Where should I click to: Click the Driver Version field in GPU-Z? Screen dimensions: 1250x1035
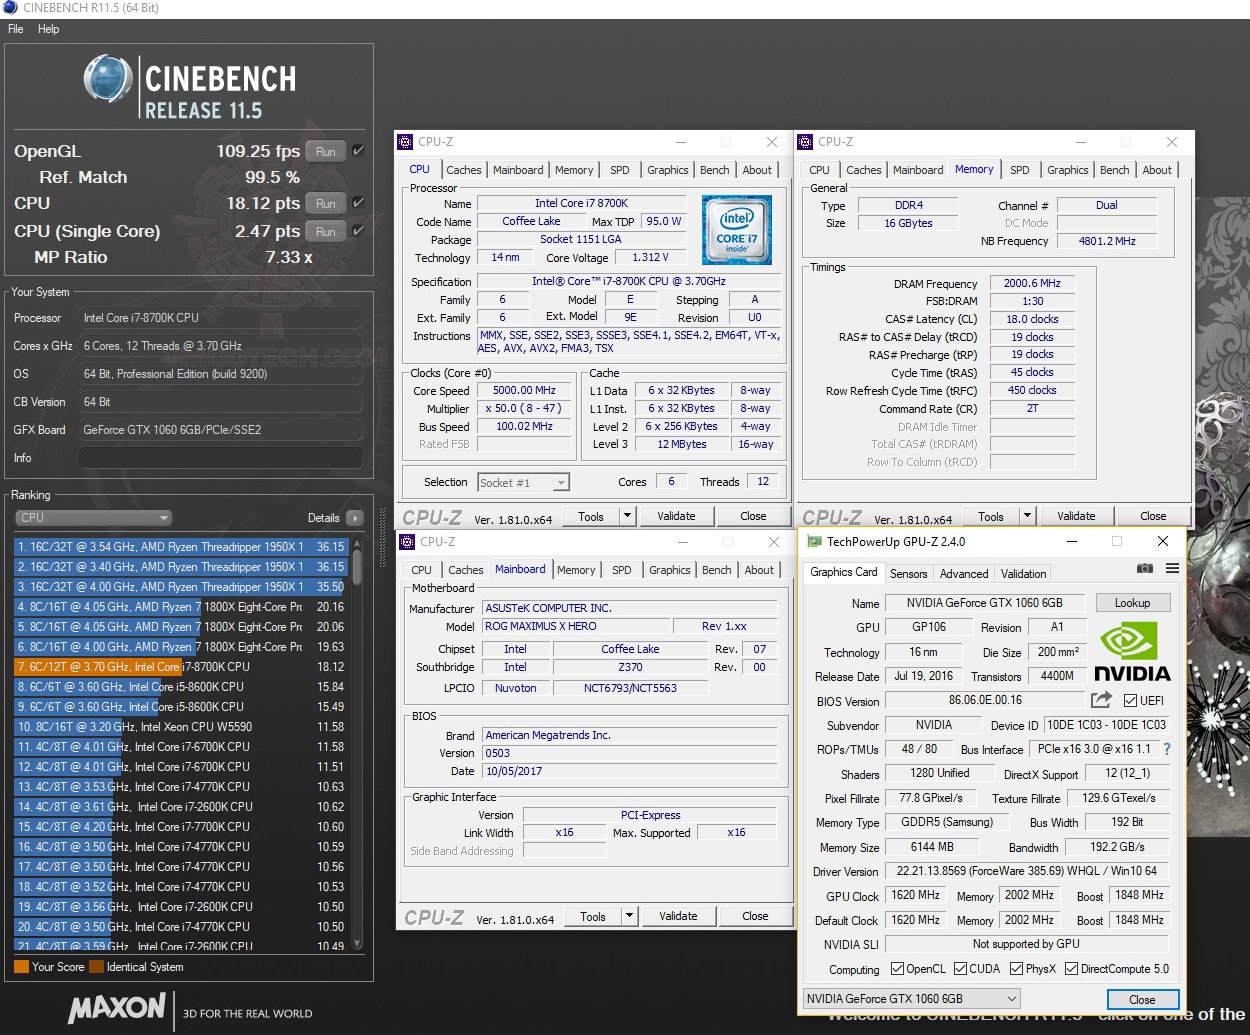[1026, 871]
